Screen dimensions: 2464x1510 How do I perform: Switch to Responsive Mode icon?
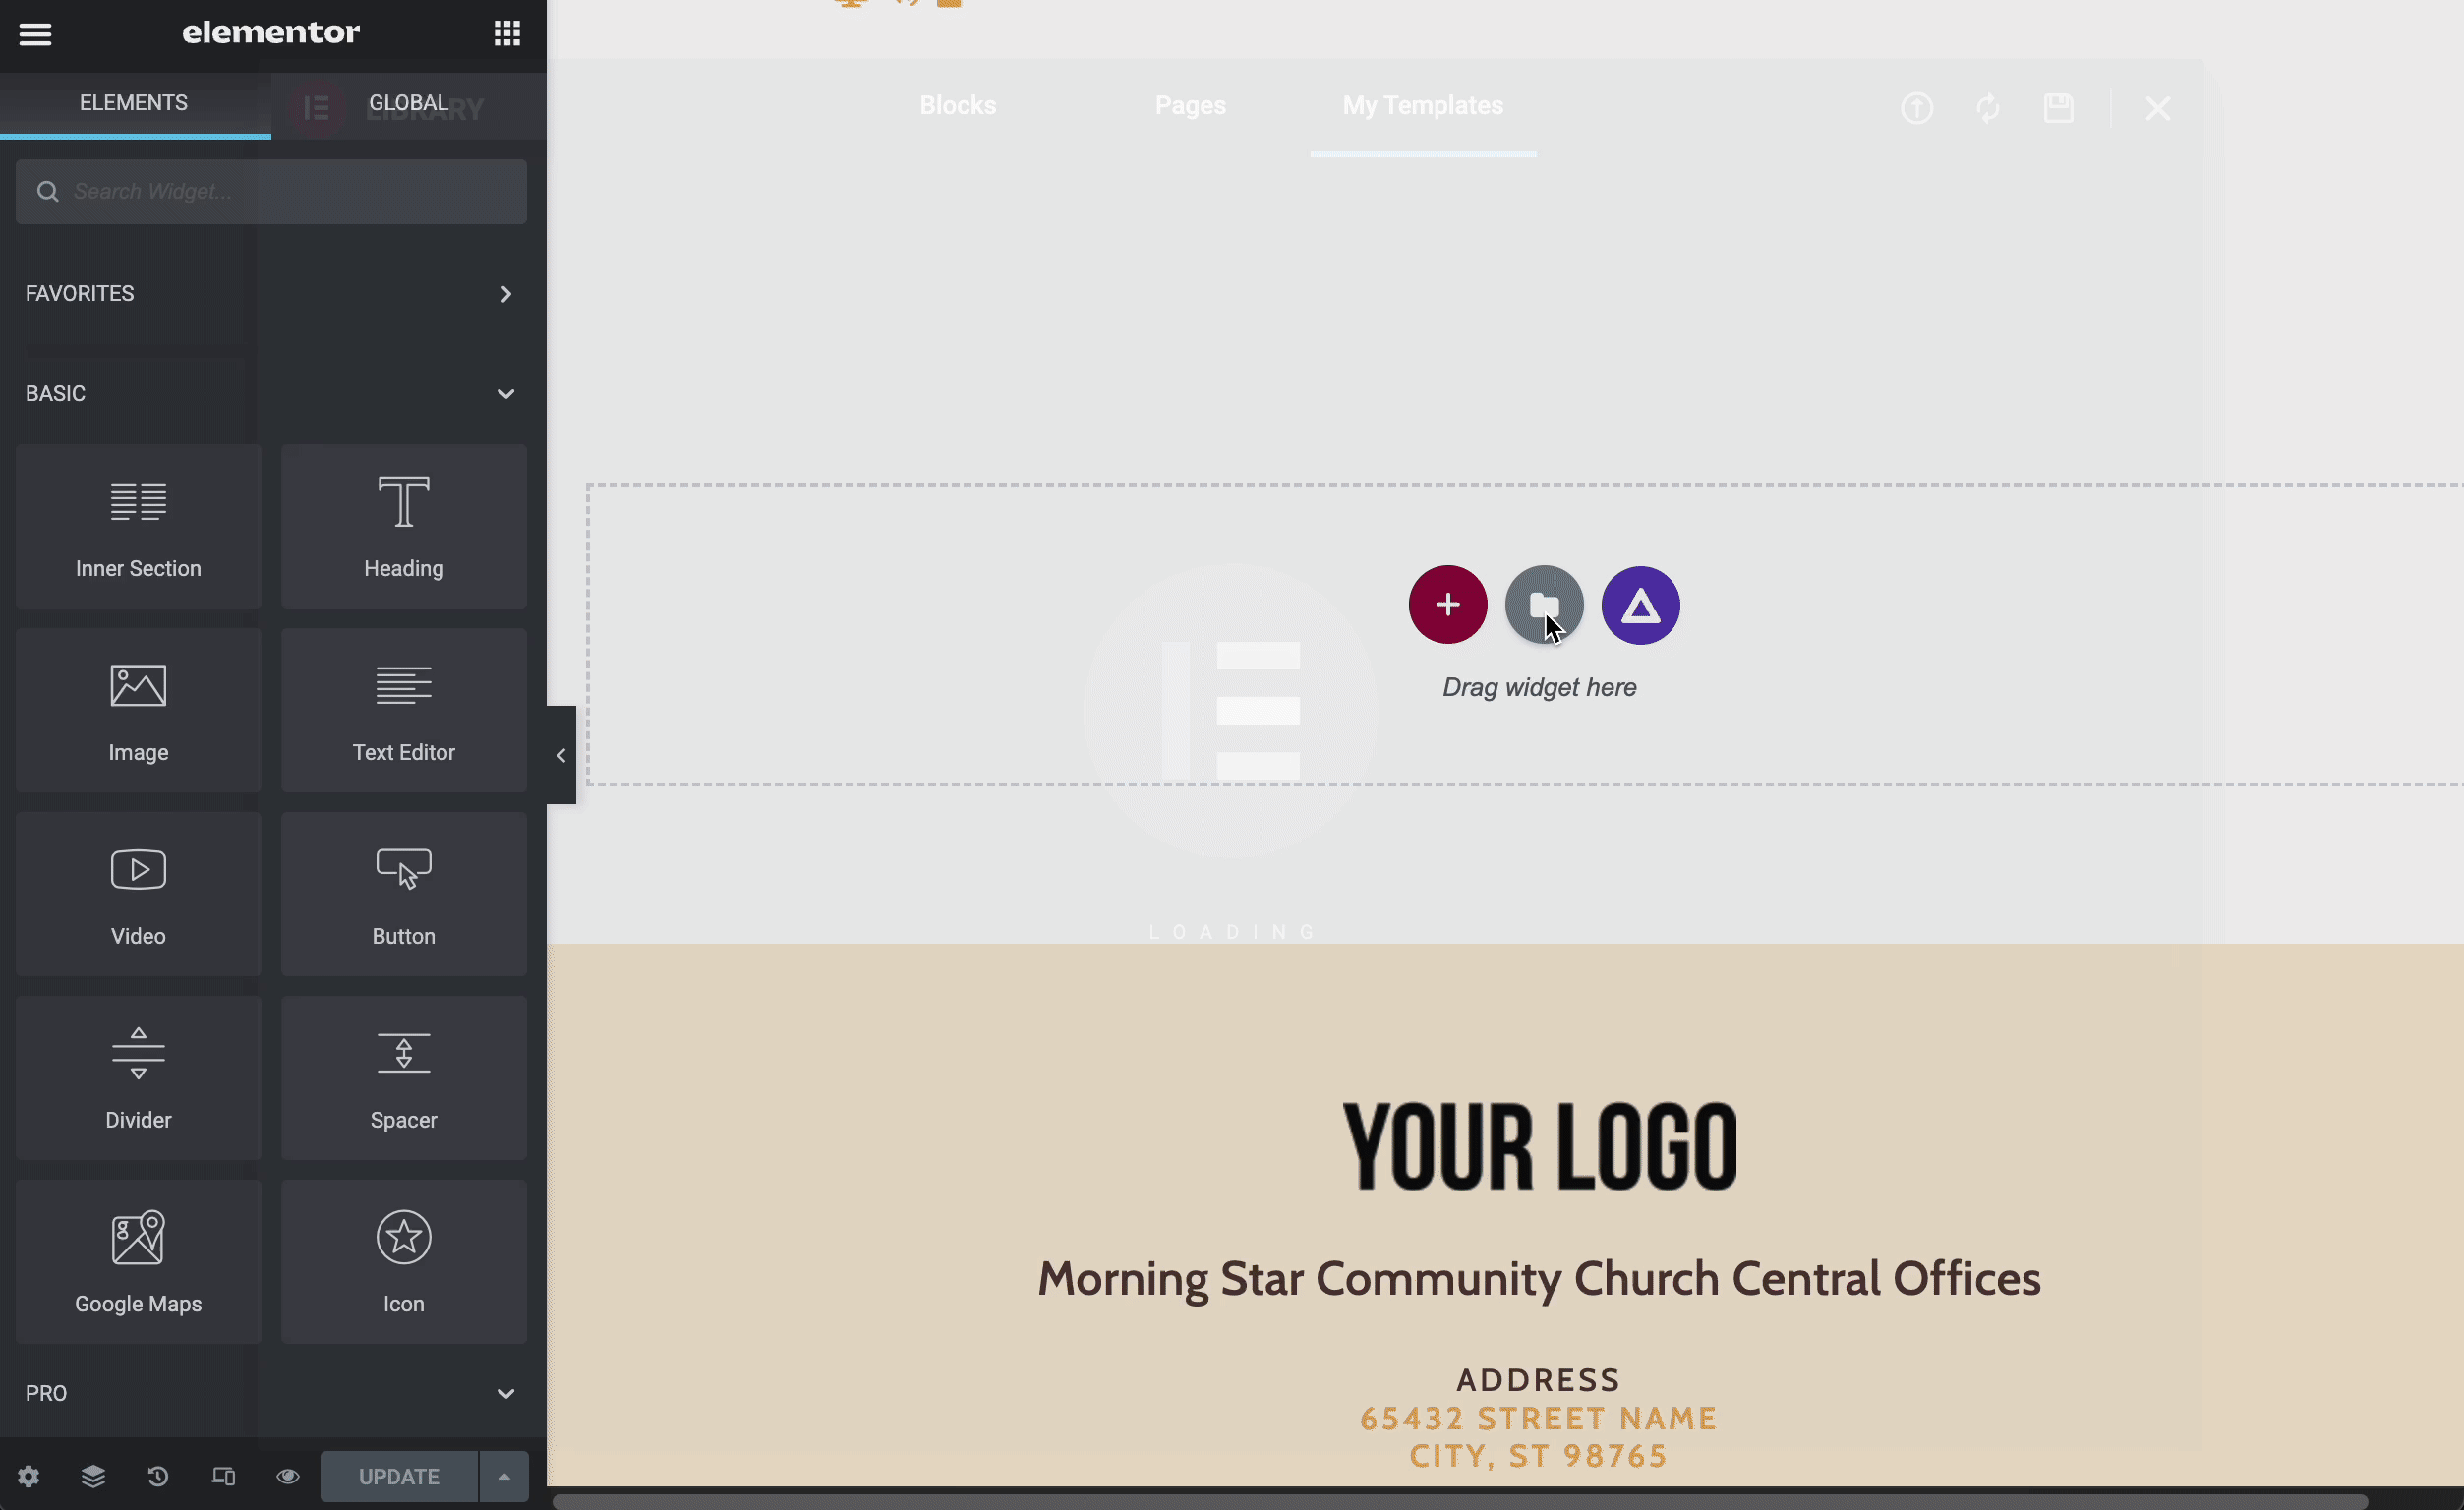[x=223, y=1476]
